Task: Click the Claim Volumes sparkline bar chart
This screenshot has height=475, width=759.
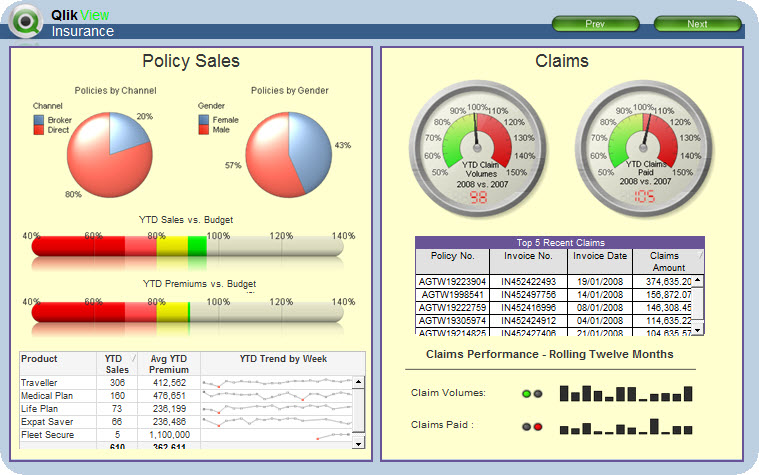Action: (x=627, y=393)
